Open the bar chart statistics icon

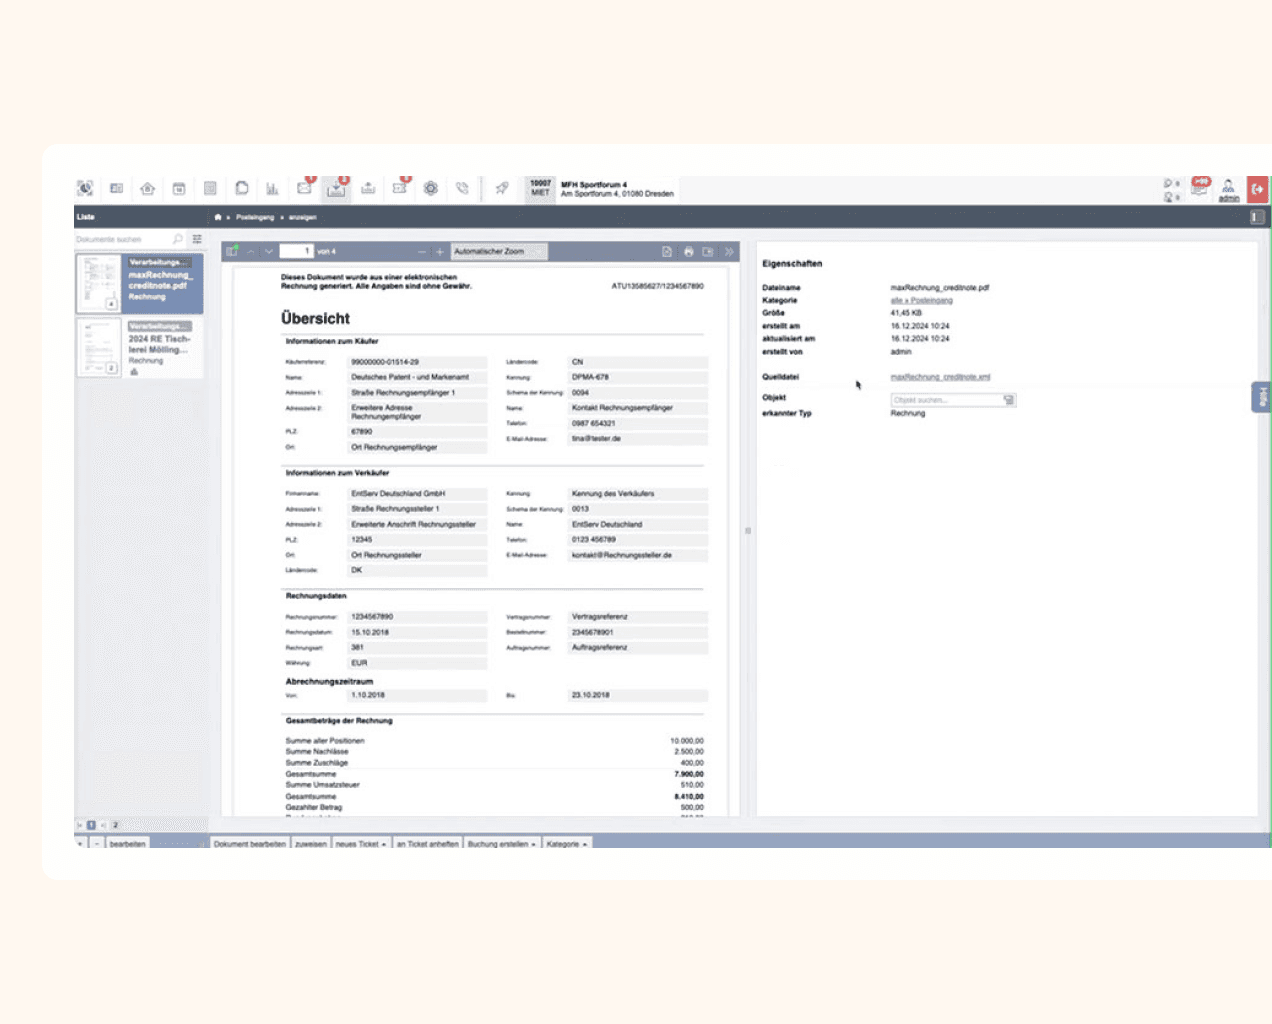point(272,188)
